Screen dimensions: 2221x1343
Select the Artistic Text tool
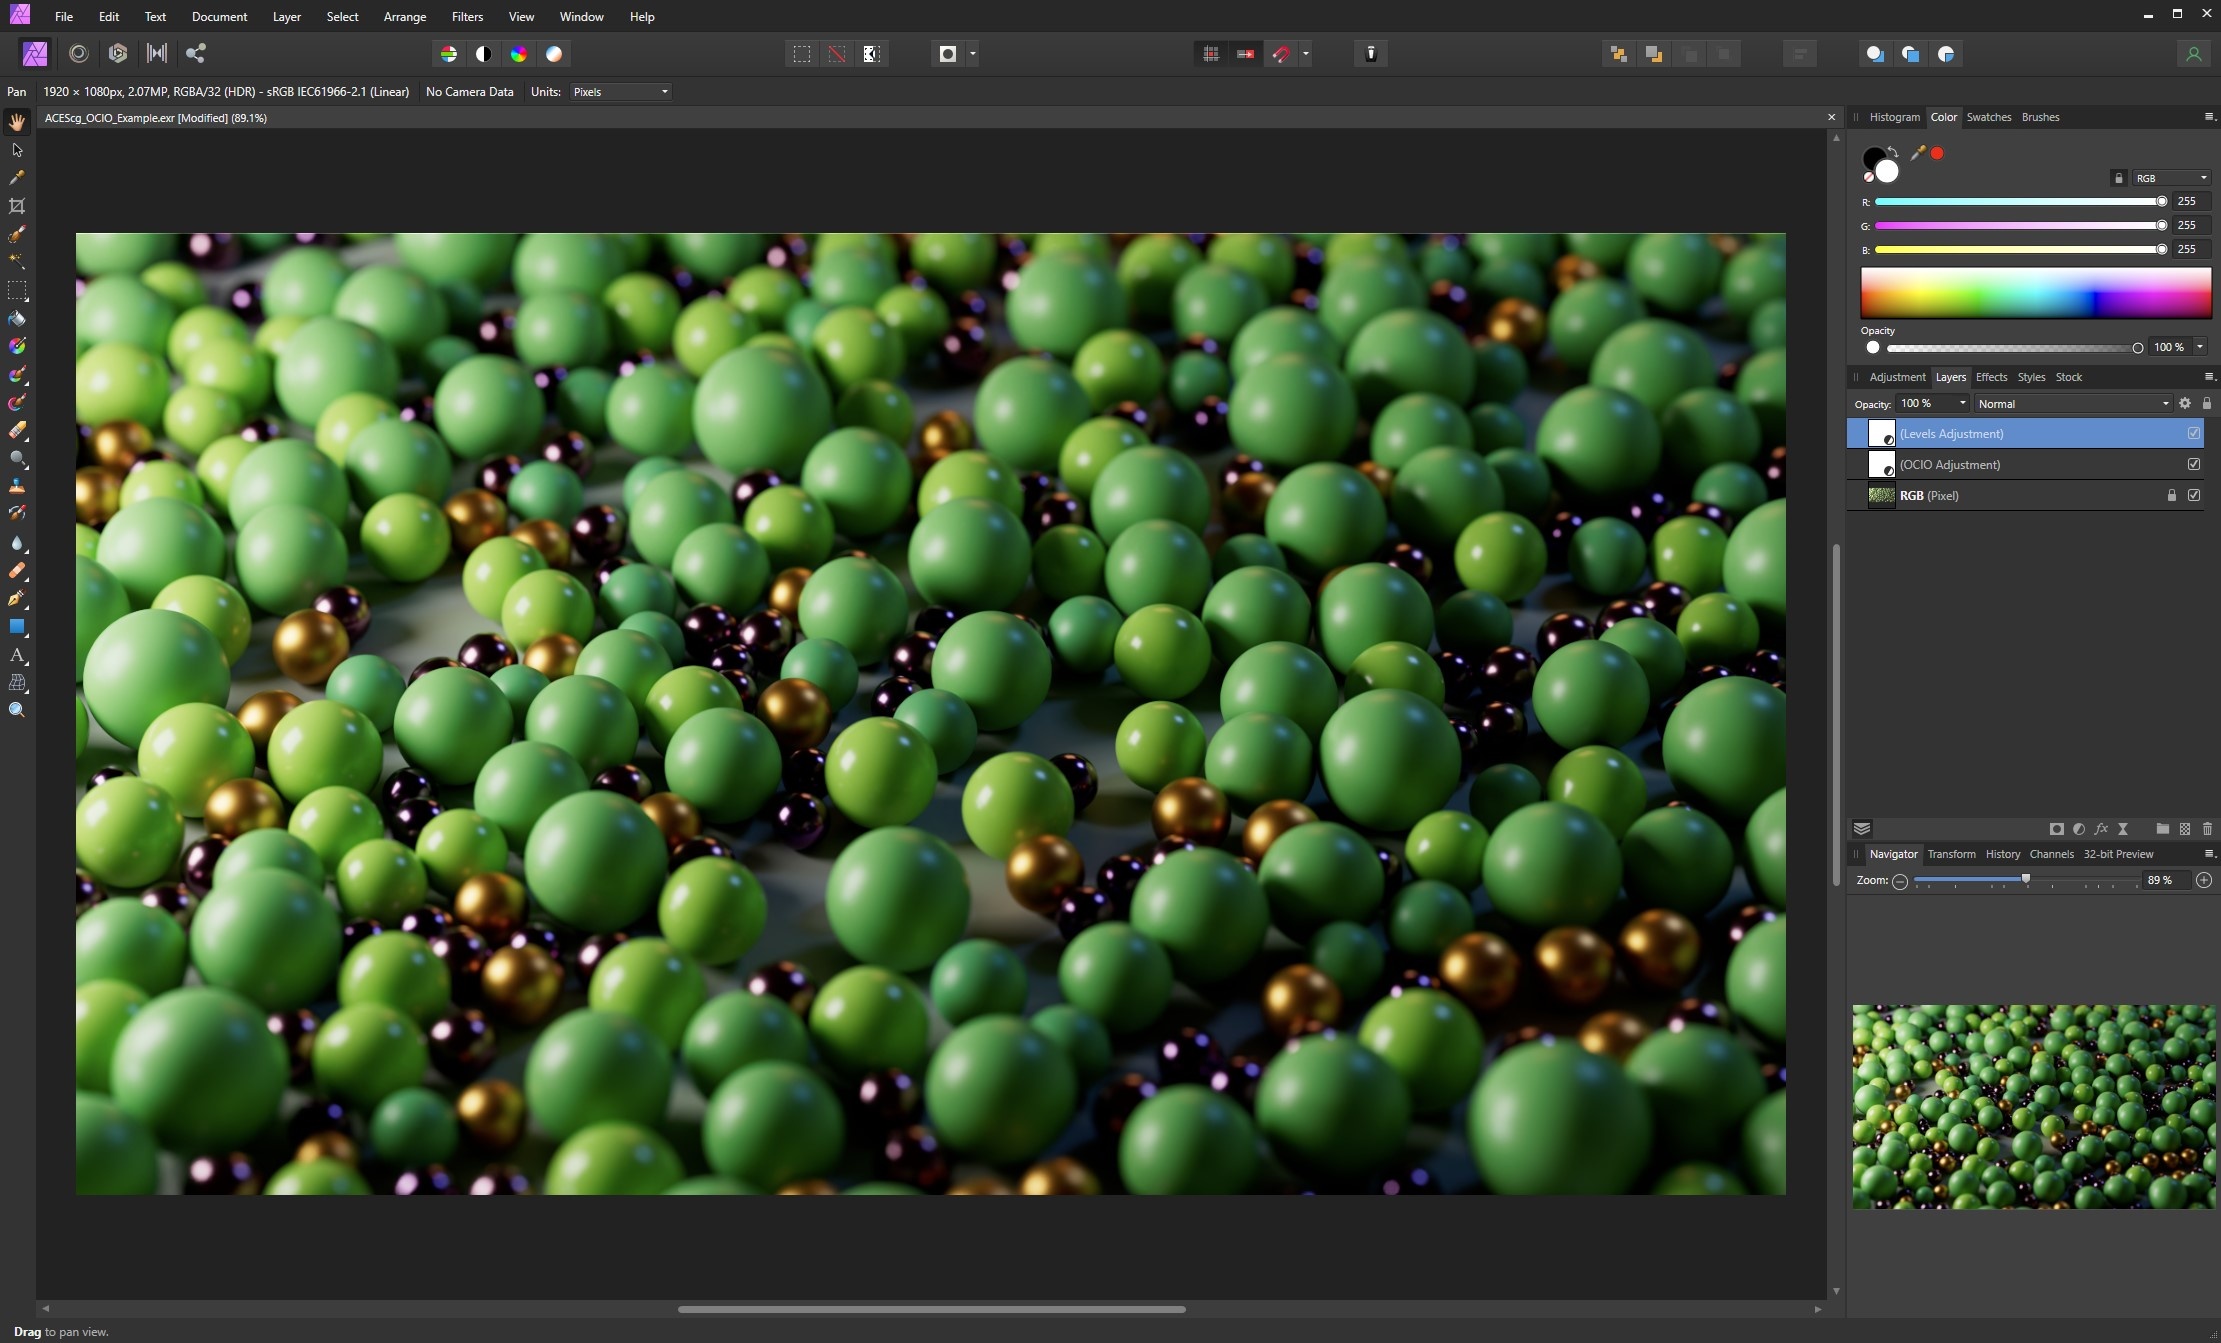click(17, 656)
